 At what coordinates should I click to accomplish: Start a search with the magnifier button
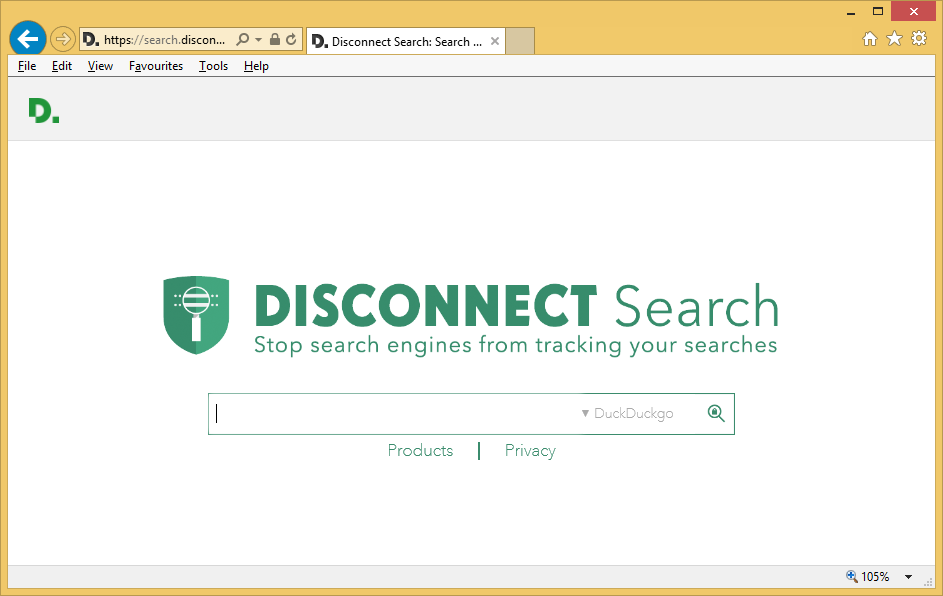tap(716, 413)
